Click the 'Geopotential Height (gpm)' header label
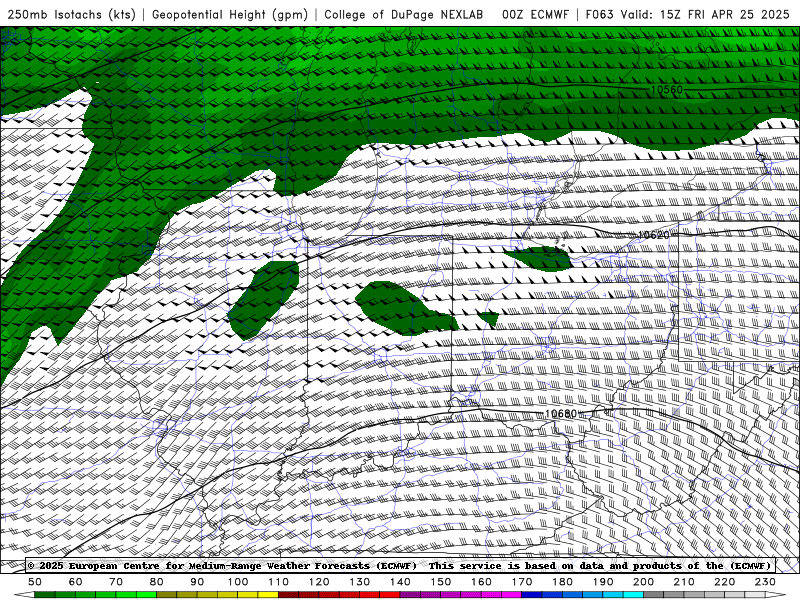The image size is (800, 600). click(230, 14)
